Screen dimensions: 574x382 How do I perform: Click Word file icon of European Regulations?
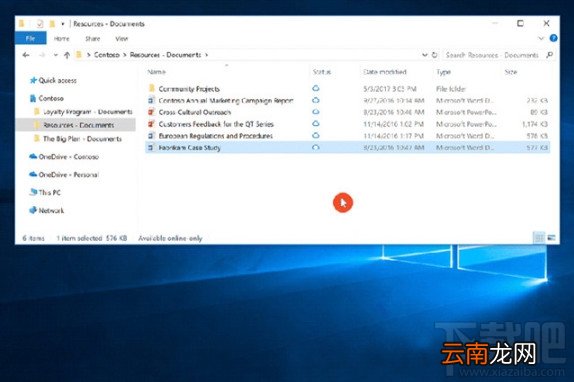point(151,136)
